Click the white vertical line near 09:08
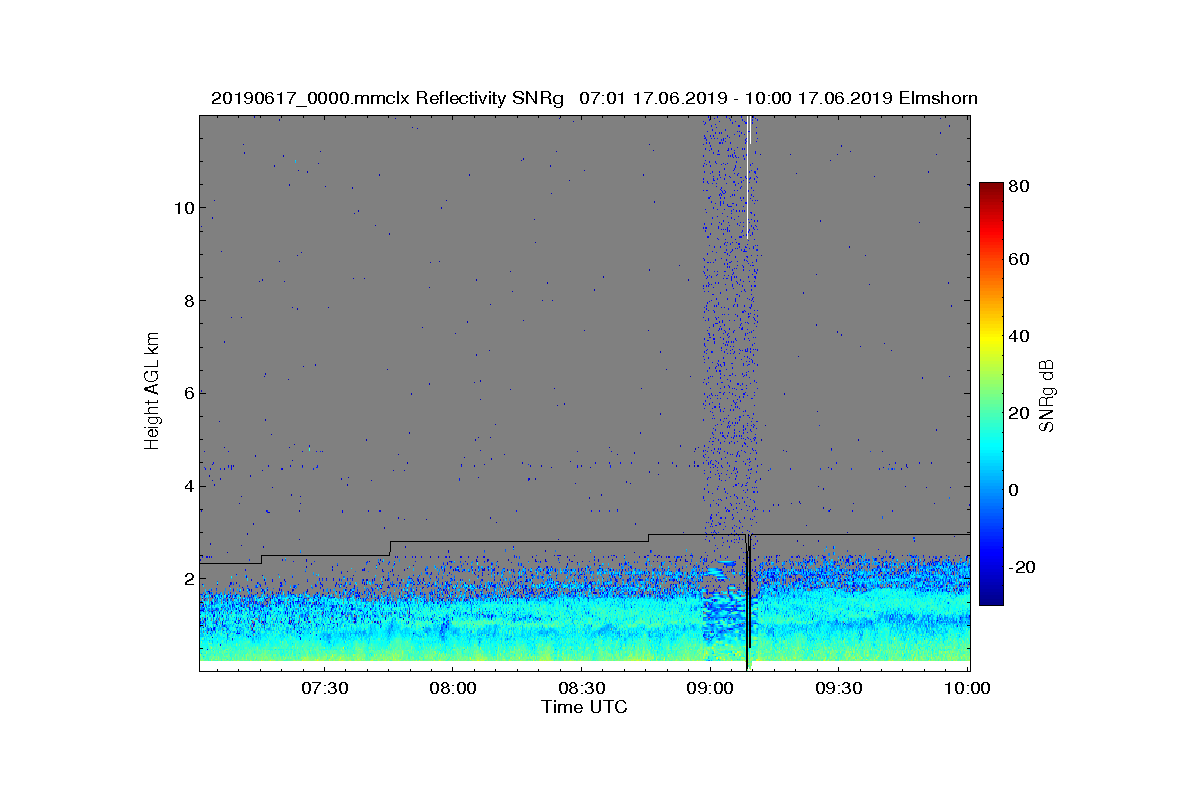1200x800 pixels. (747, 177)
